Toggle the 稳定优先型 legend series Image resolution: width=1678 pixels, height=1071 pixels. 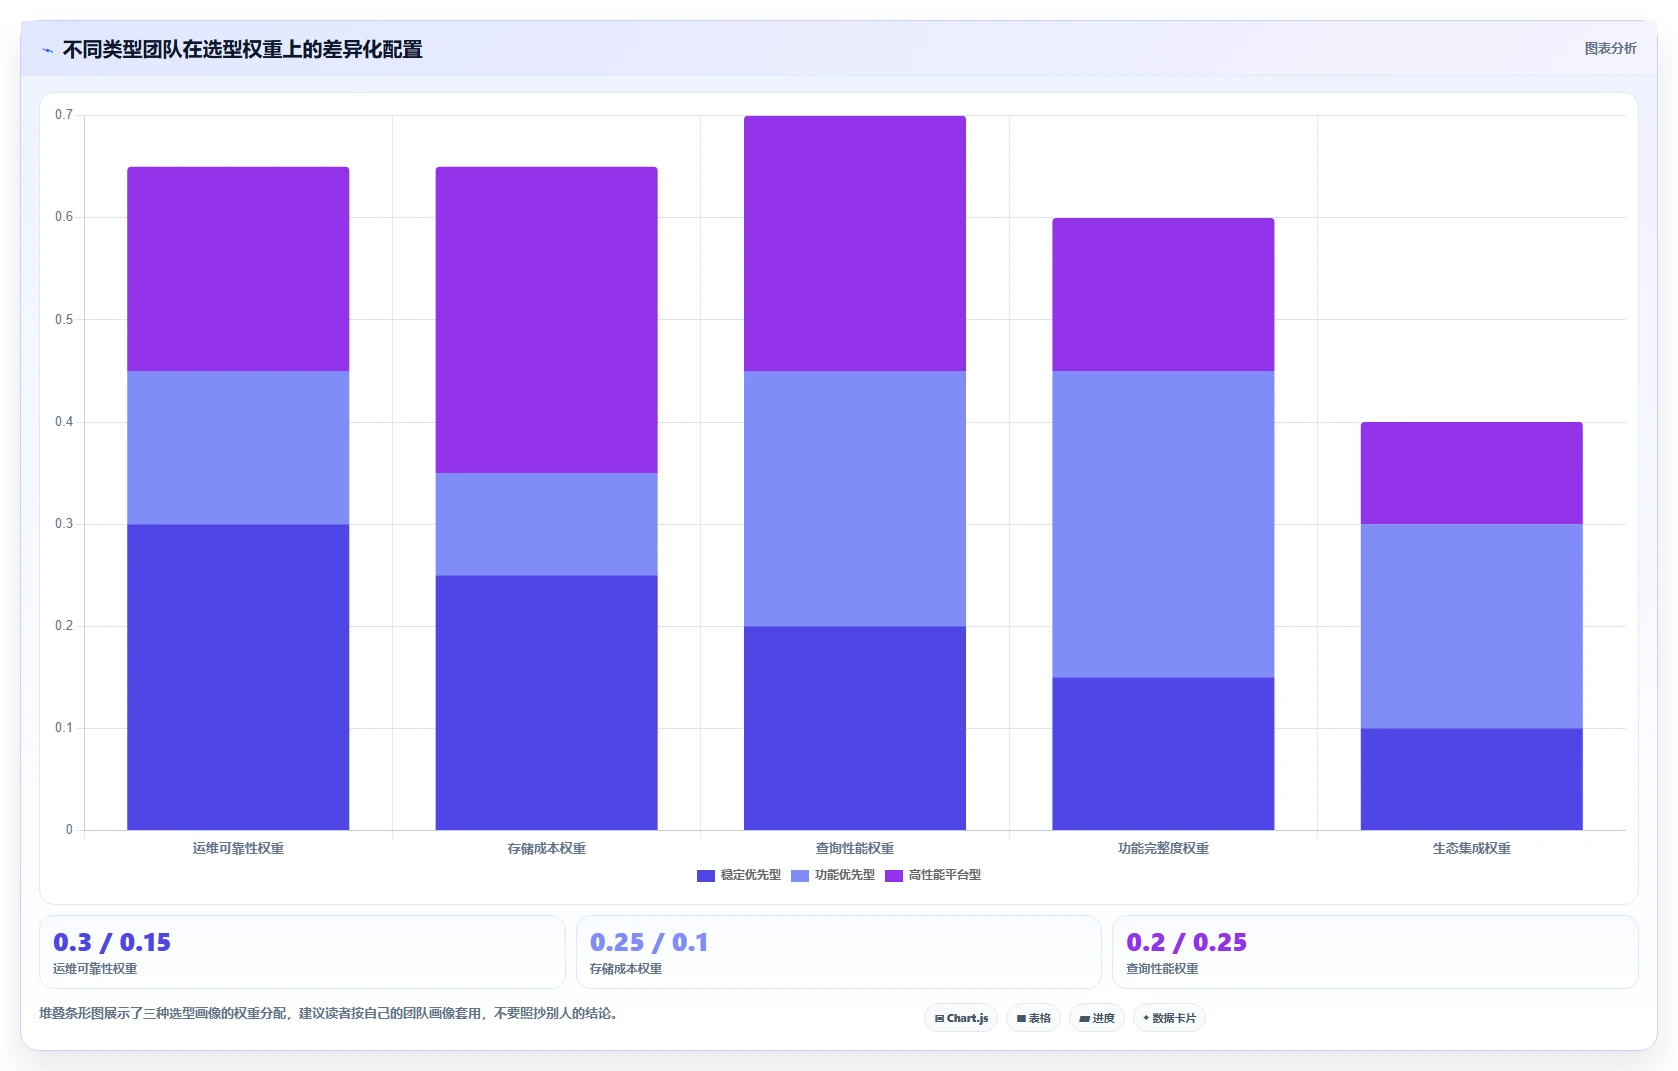[739, 875]
